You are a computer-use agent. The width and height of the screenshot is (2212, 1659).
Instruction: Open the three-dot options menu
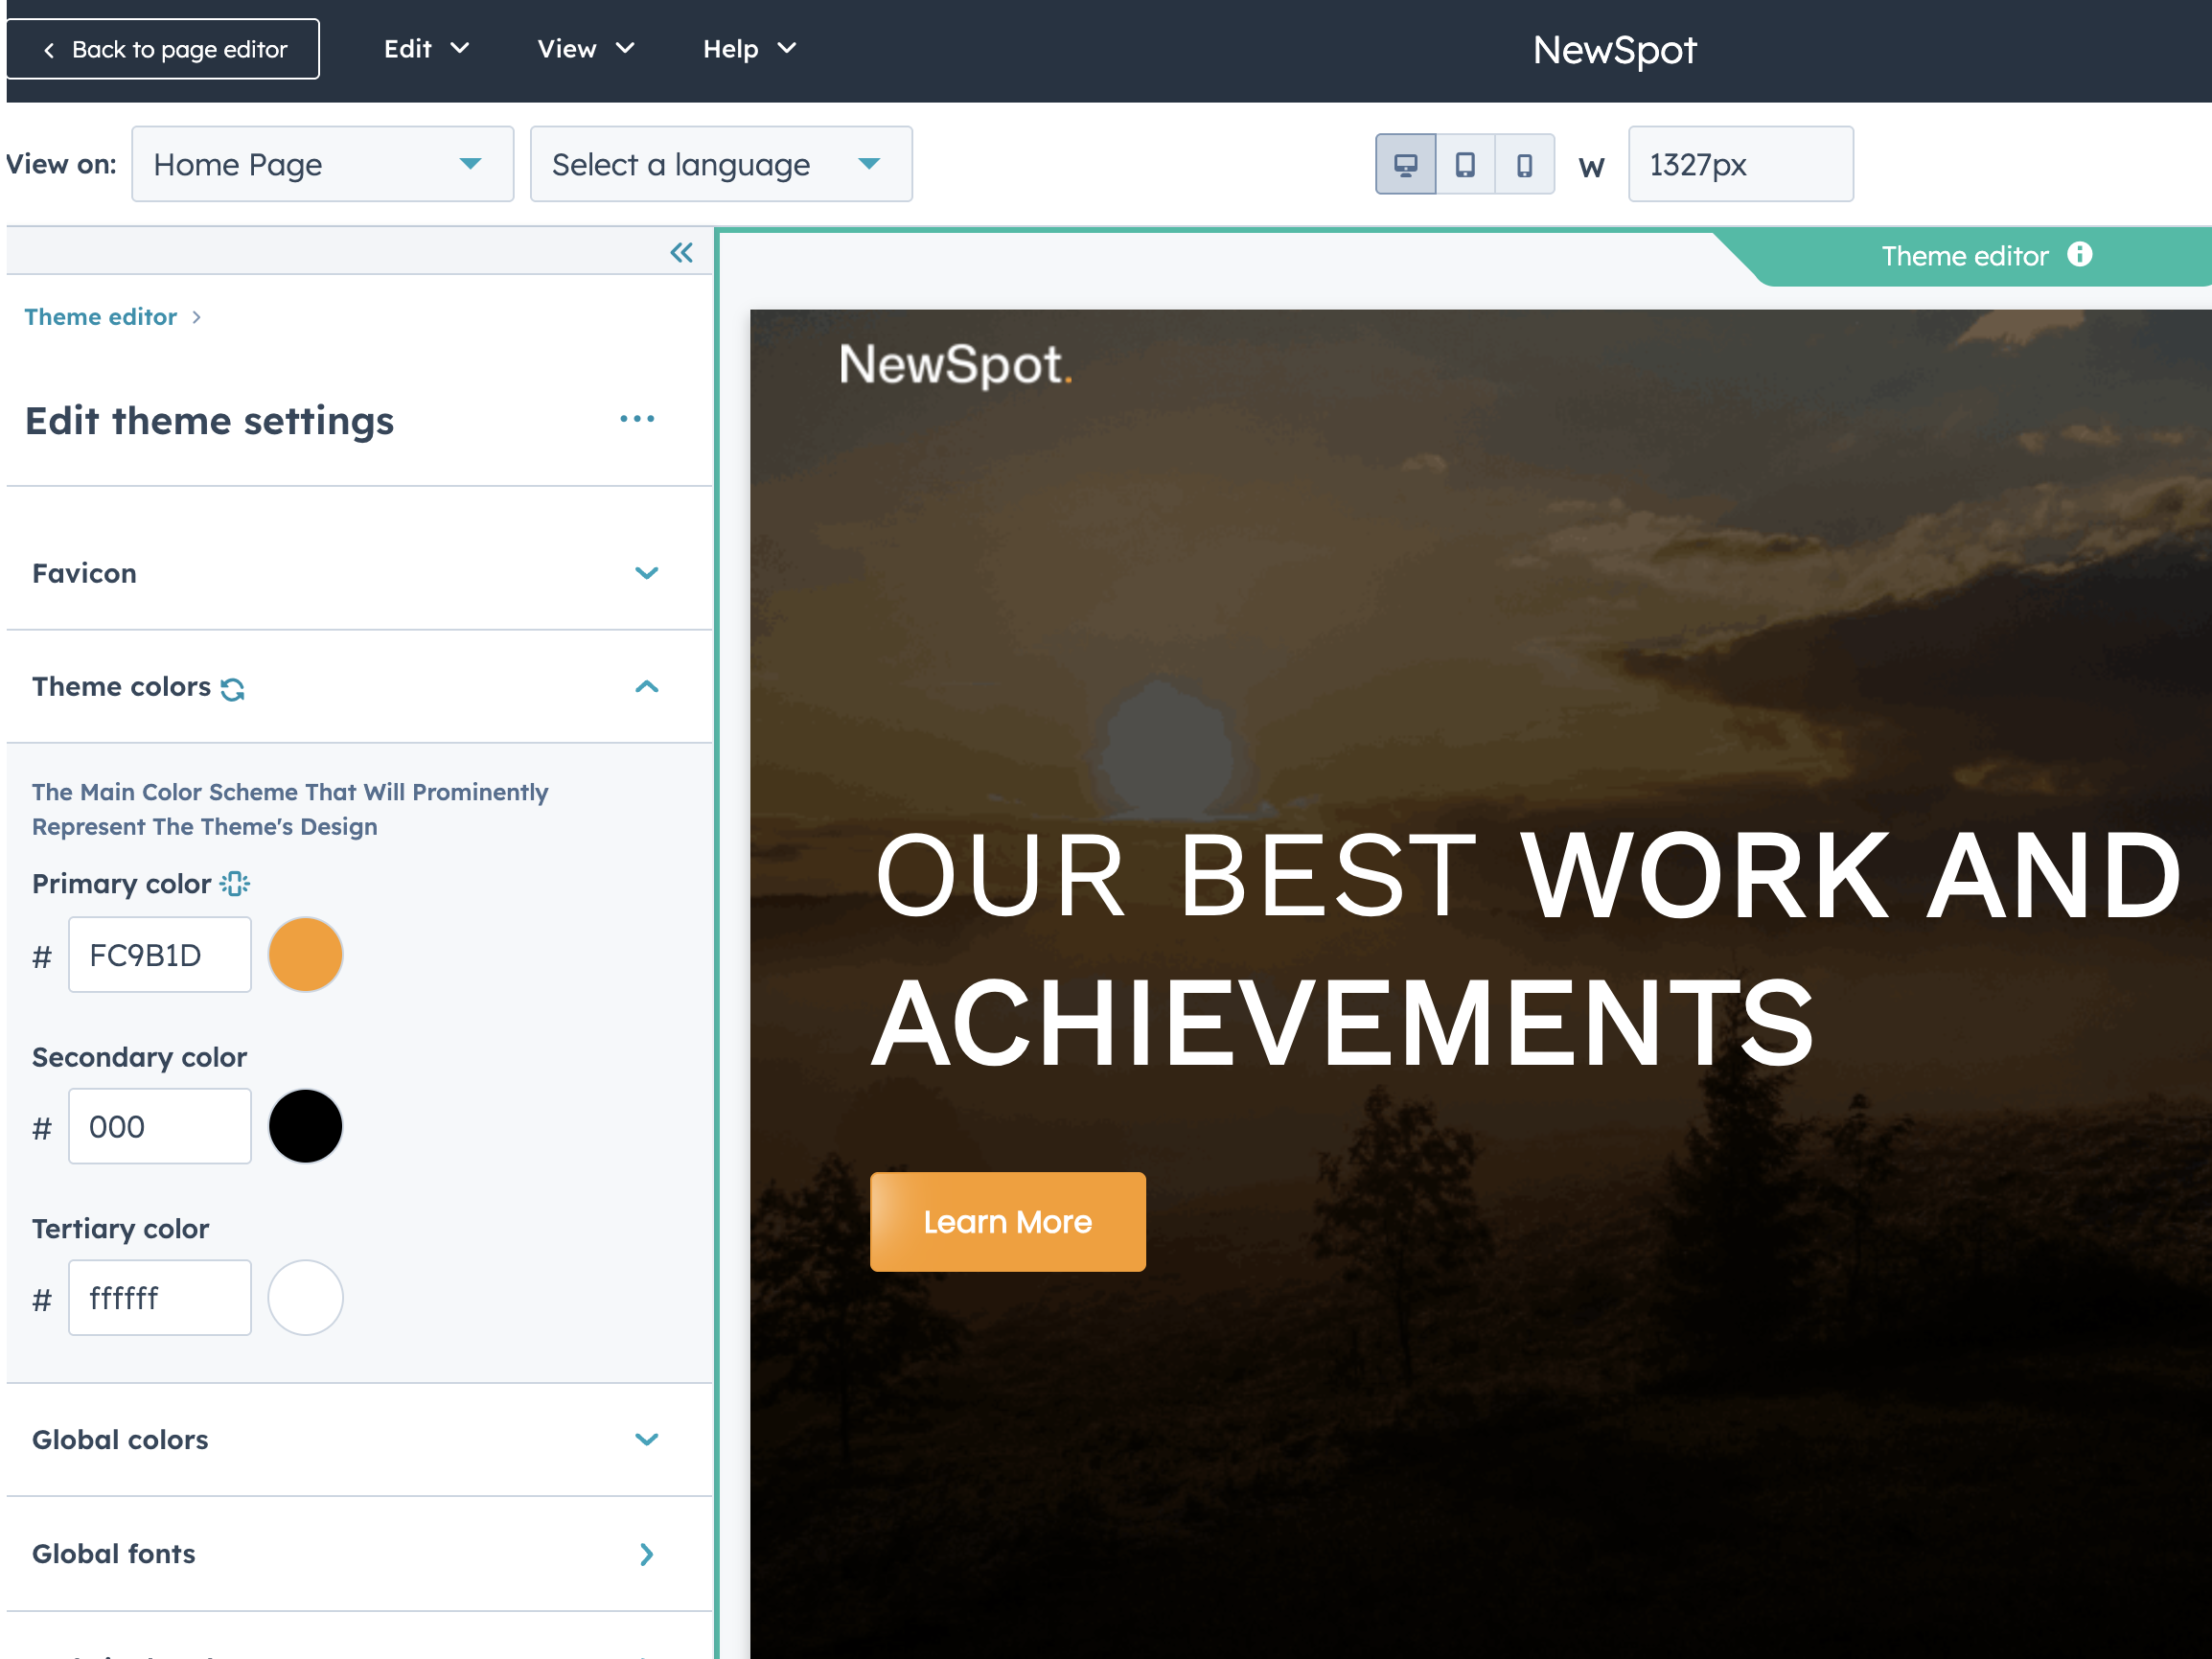pos(637,420)
